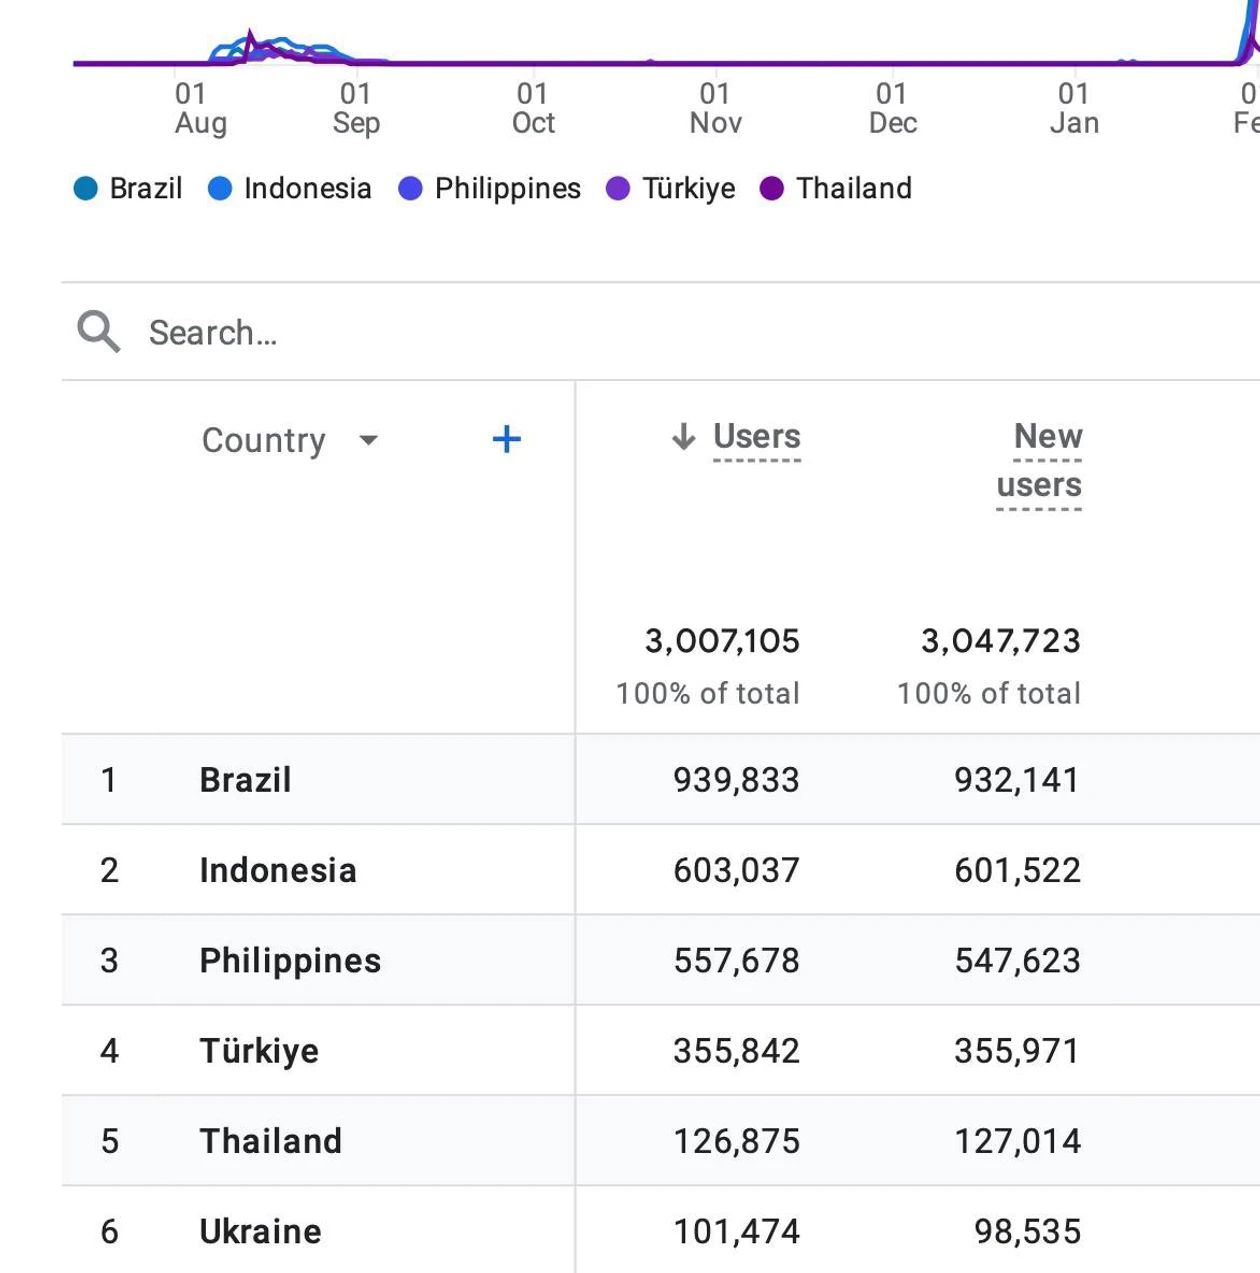The image size is (1260, 1273).
Task: Click the search magnifier icon
Action: [x=98, y=331]
